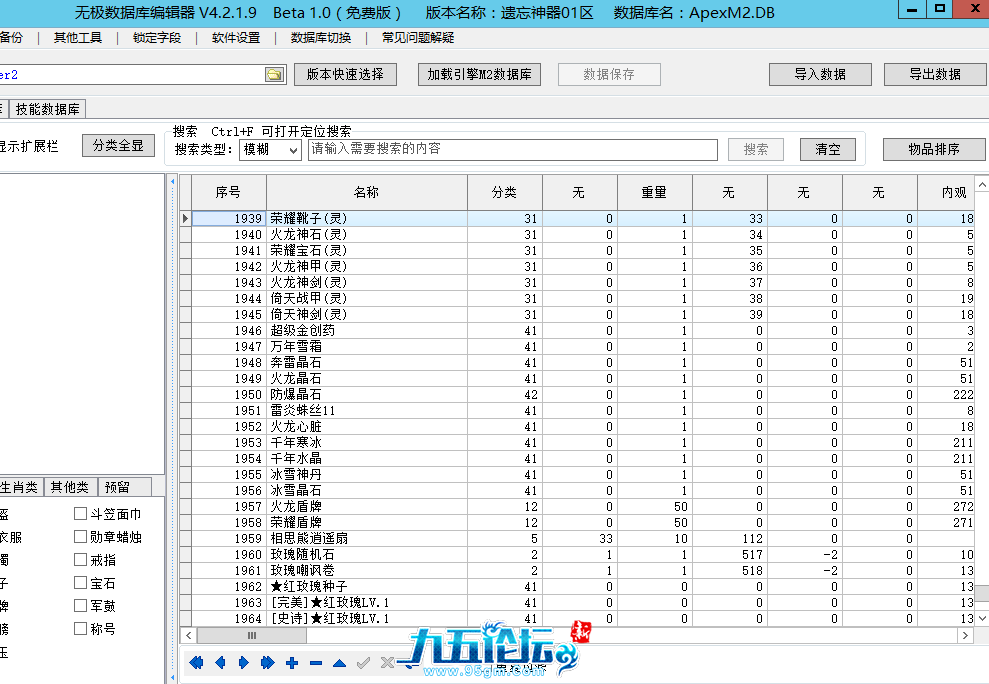Screen dimensions: 989x684
Task: Jump to last record with the navigator
Action: coord(268,662)
